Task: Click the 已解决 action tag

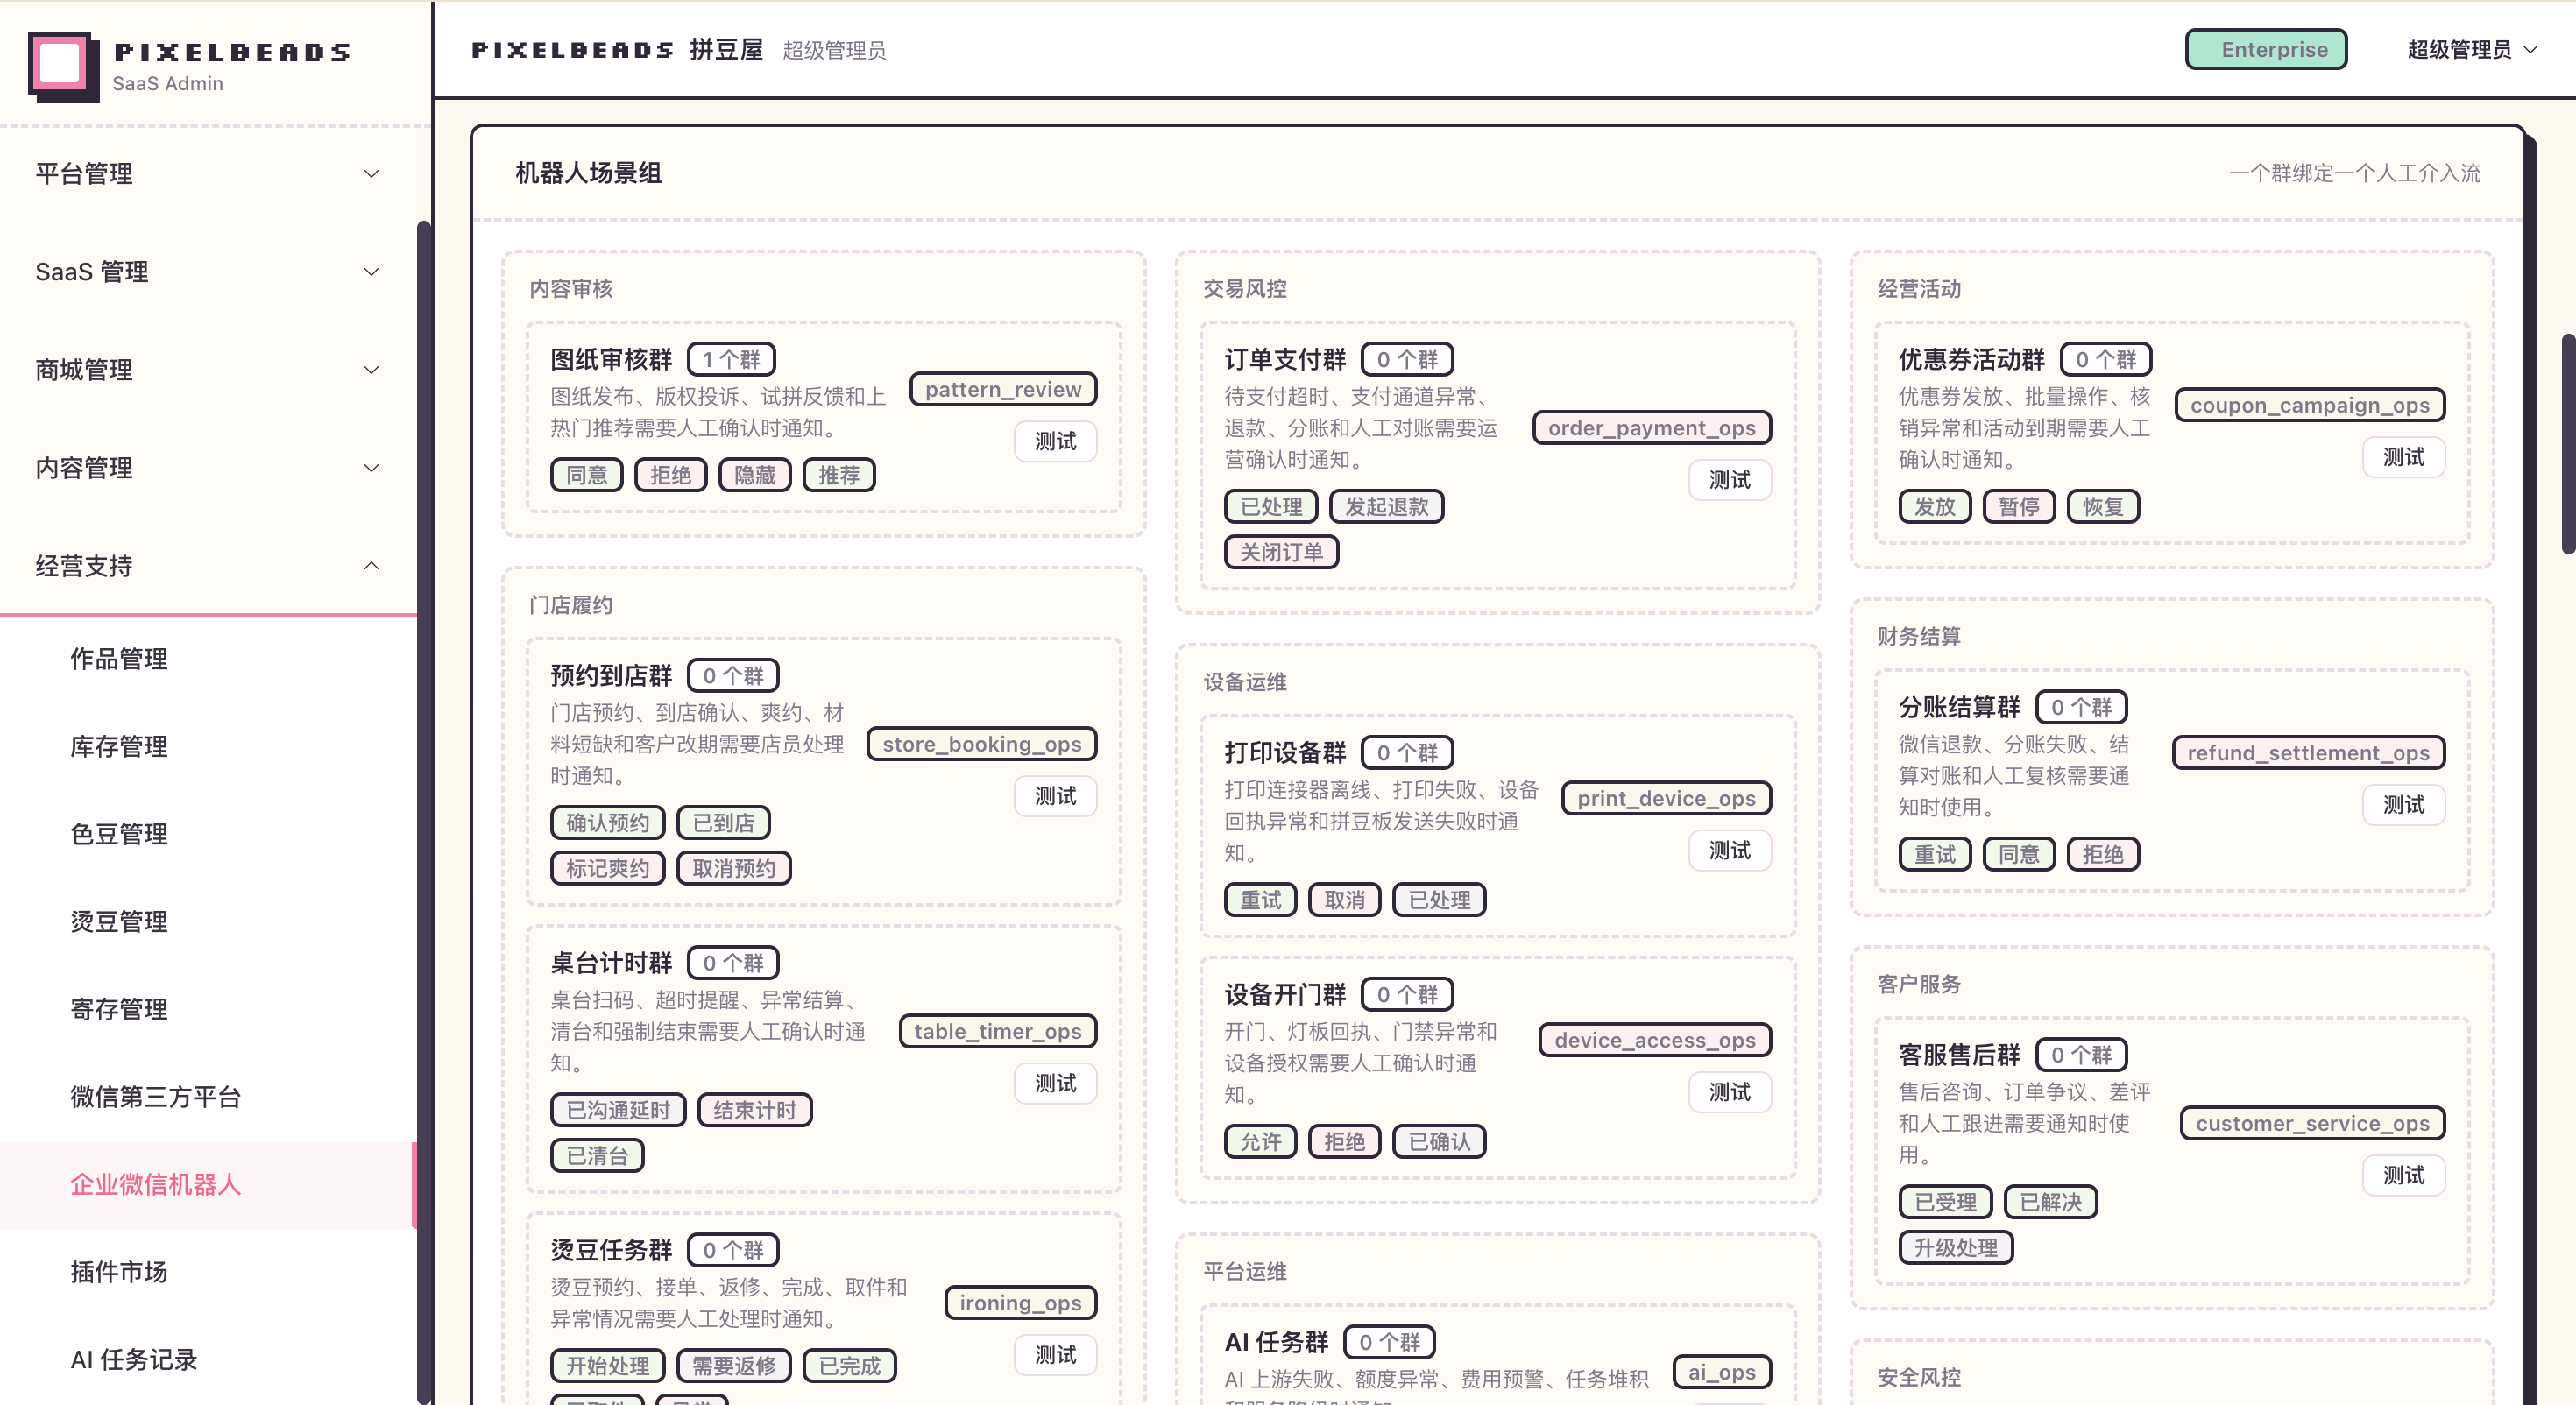Action: [2051, 1202]
